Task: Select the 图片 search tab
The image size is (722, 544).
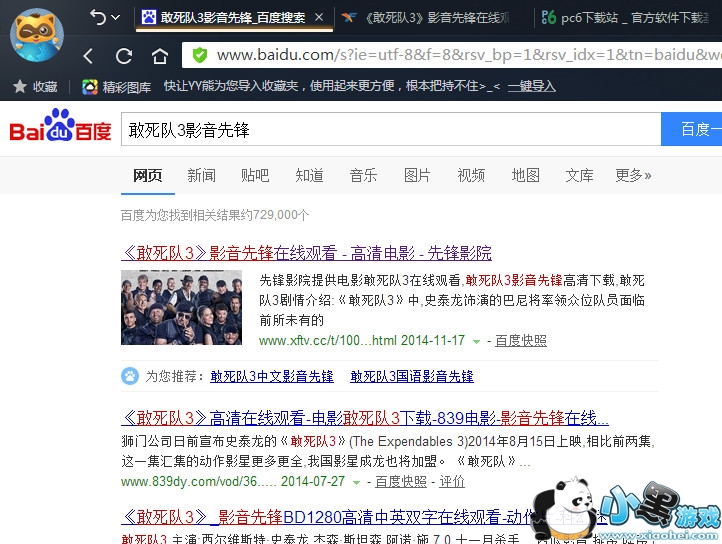Action: pyautogui.click(x=417, y=175)
